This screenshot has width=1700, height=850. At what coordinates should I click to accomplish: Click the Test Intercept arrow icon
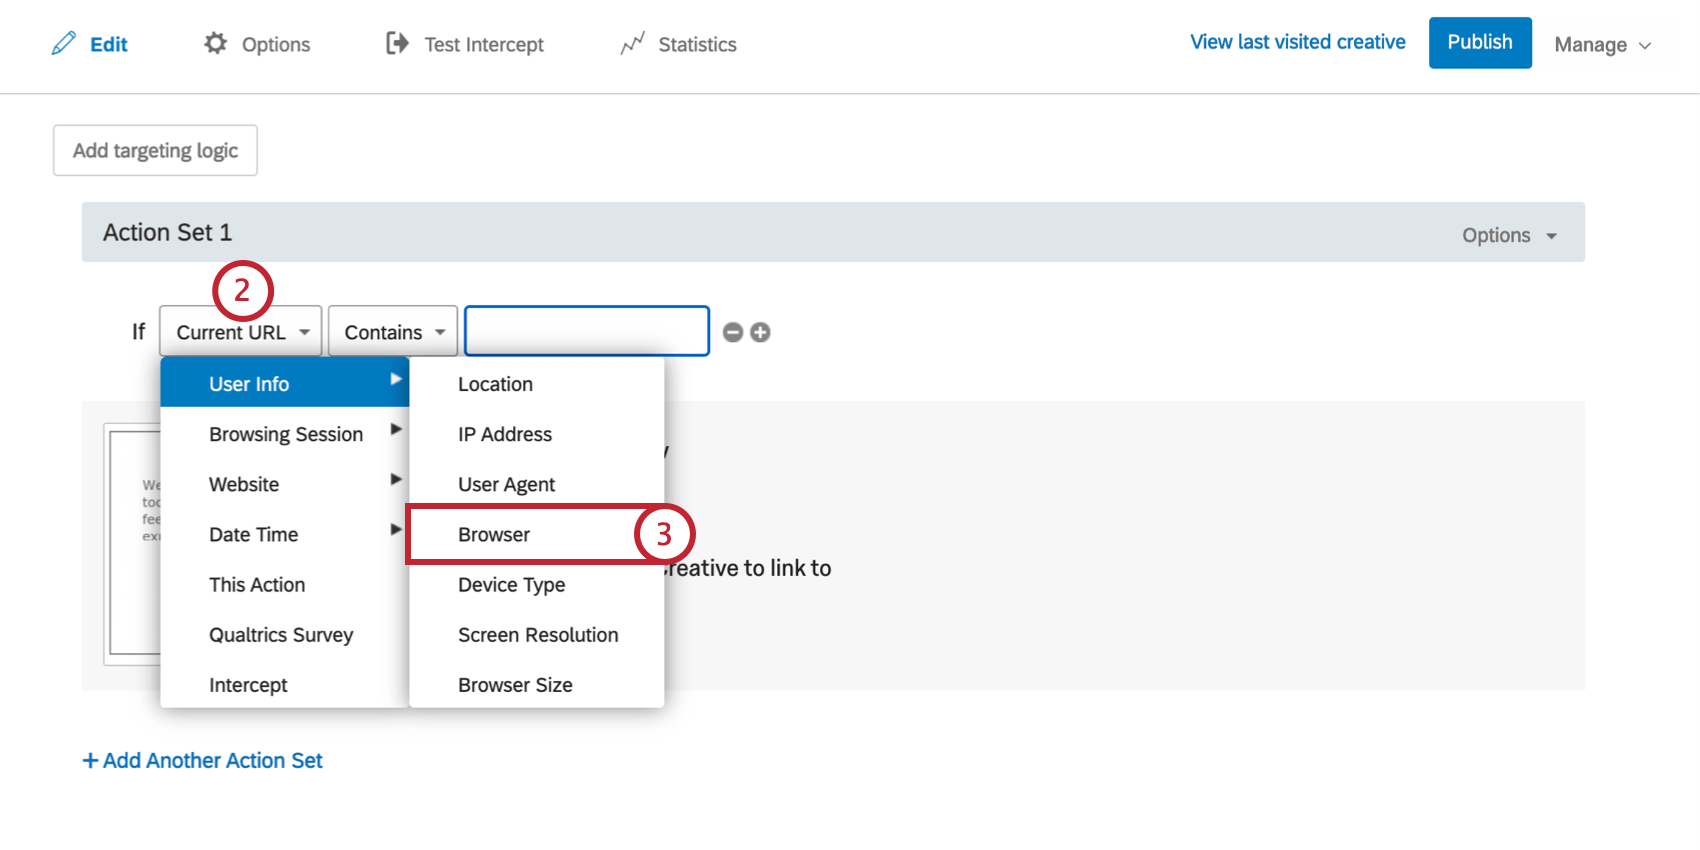[x=397, y=43]
